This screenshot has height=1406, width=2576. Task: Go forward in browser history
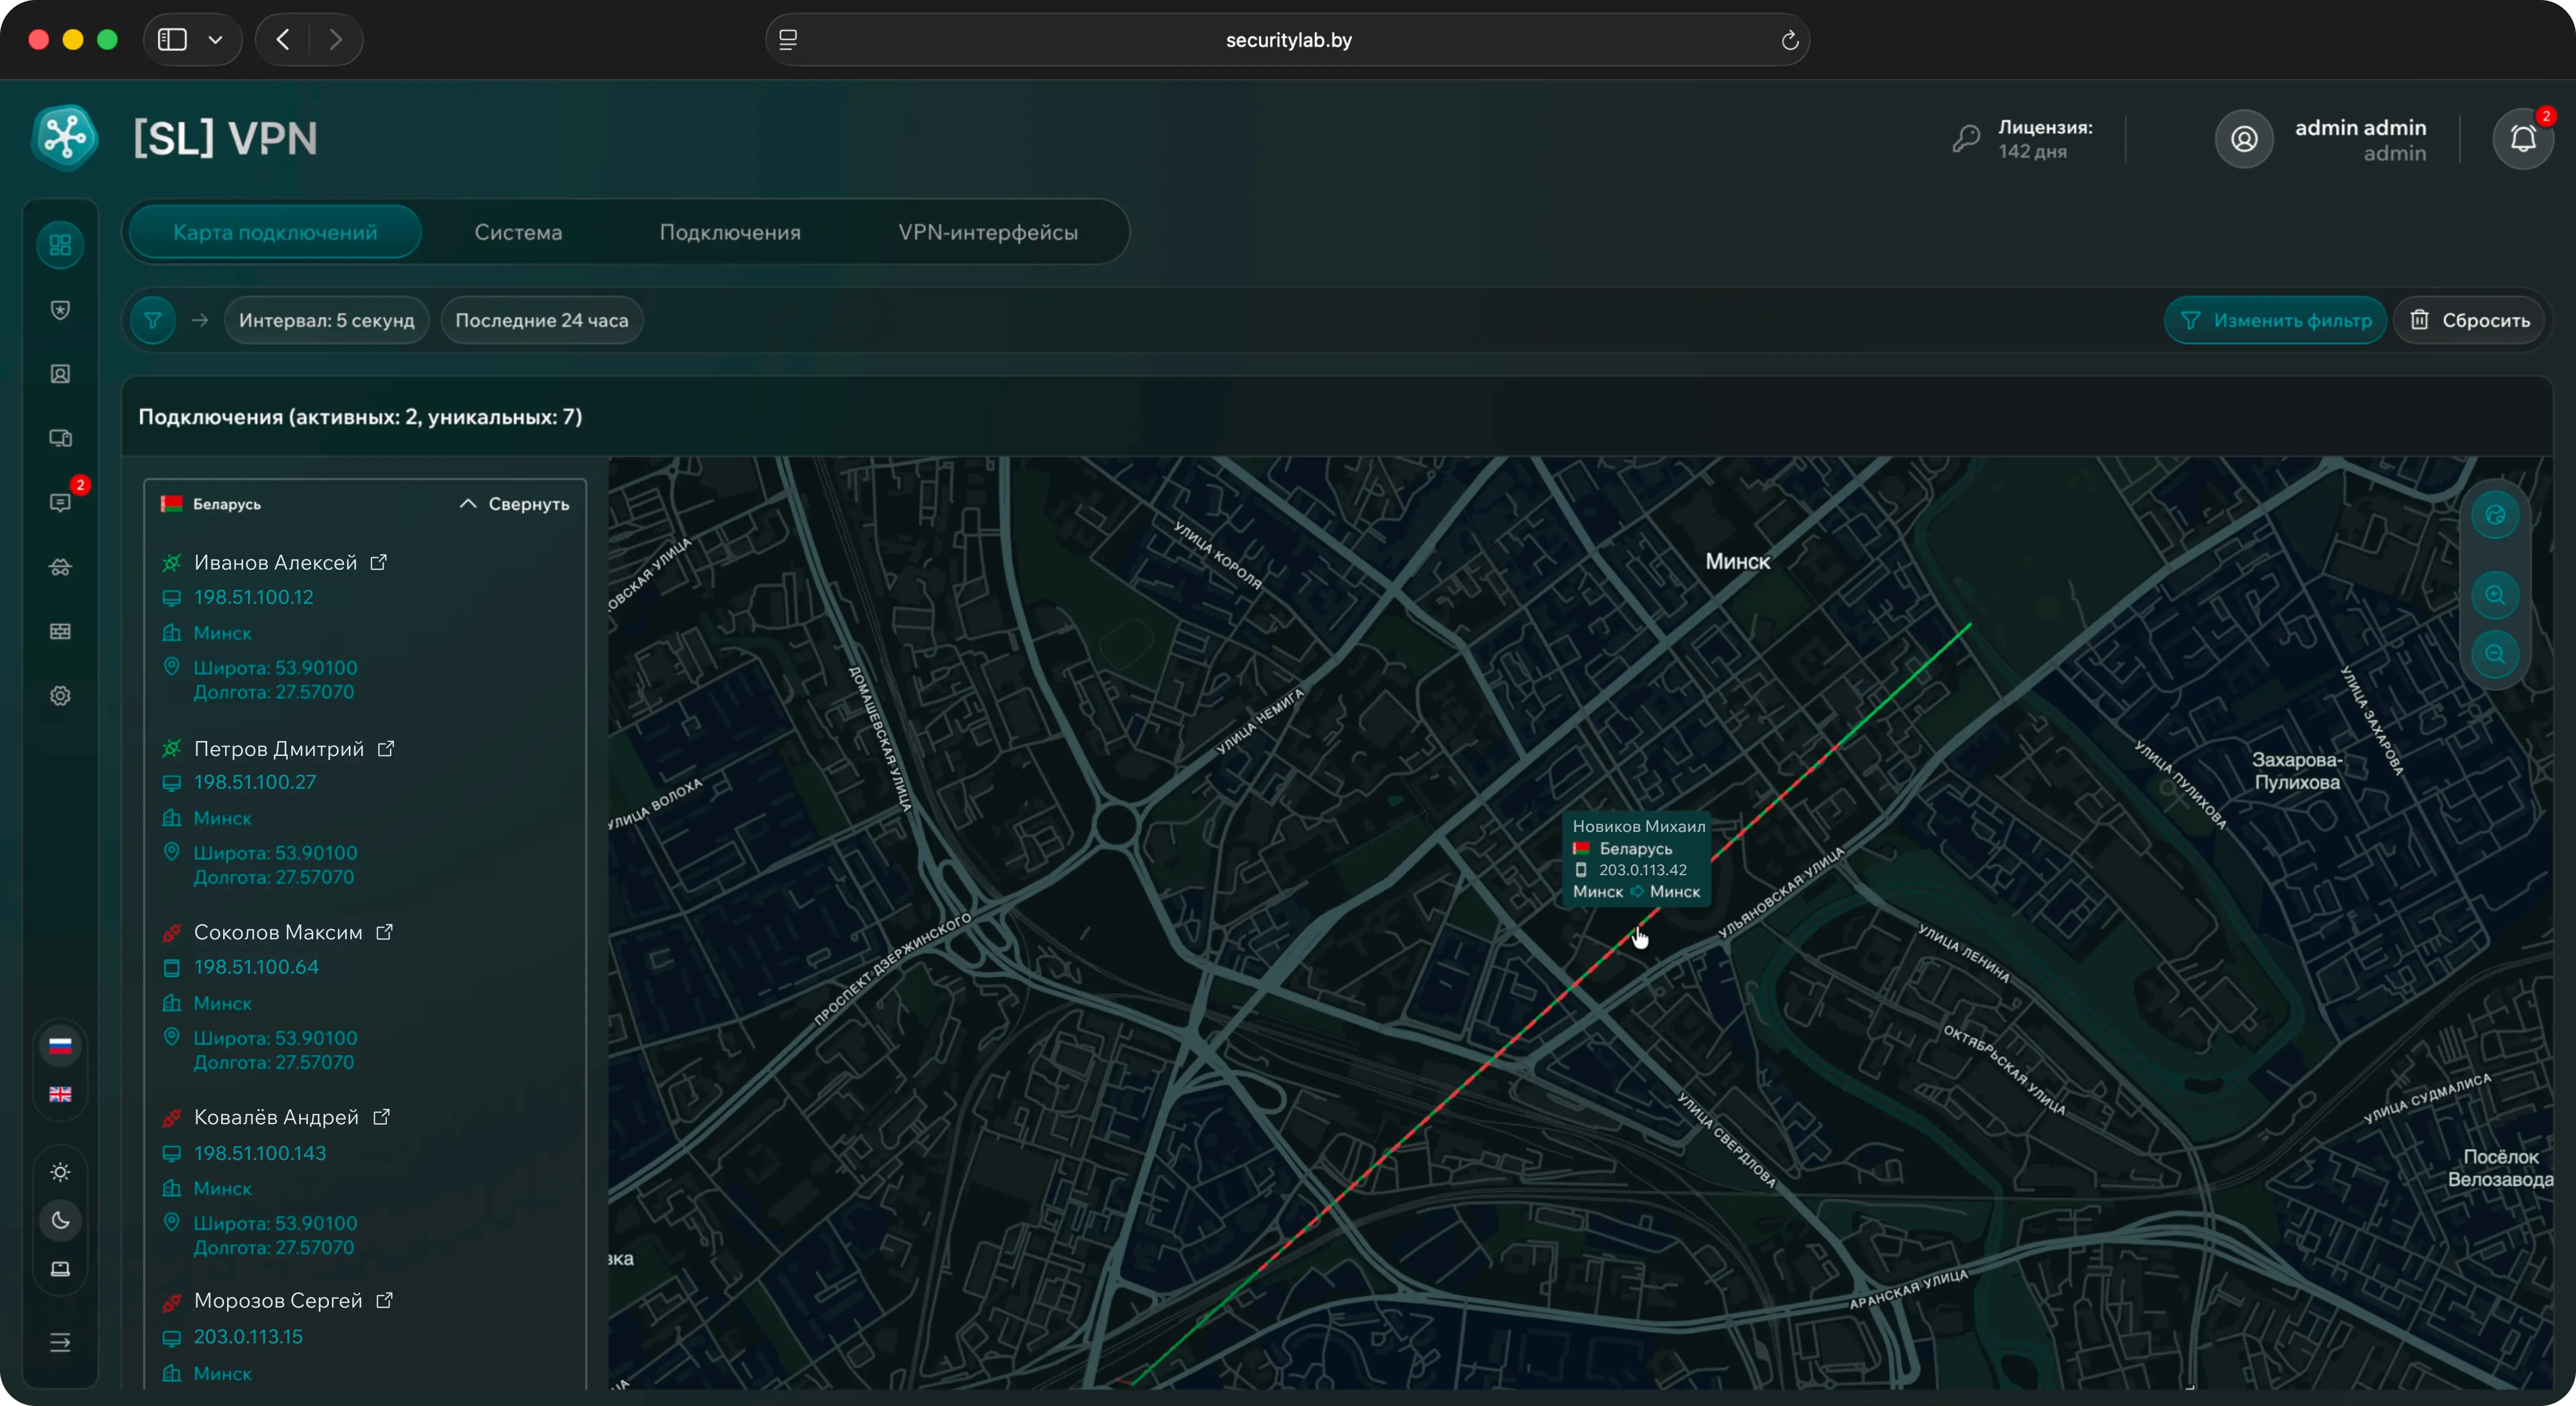336,39
